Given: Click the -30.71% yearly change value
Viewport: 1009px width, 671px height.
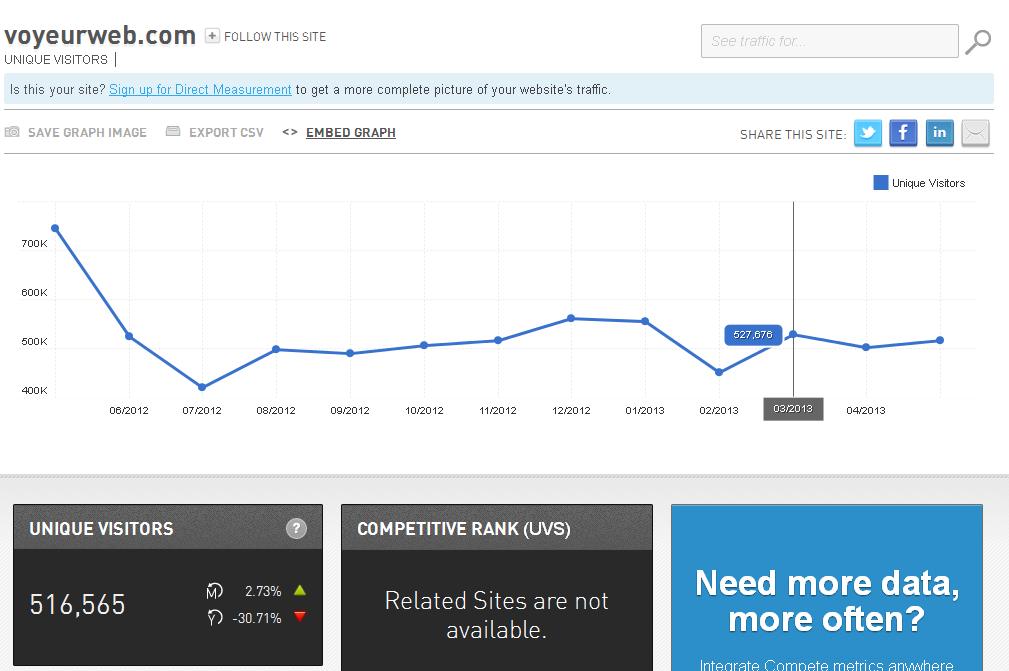Looking at the screenshot, I should coord(257,618).
